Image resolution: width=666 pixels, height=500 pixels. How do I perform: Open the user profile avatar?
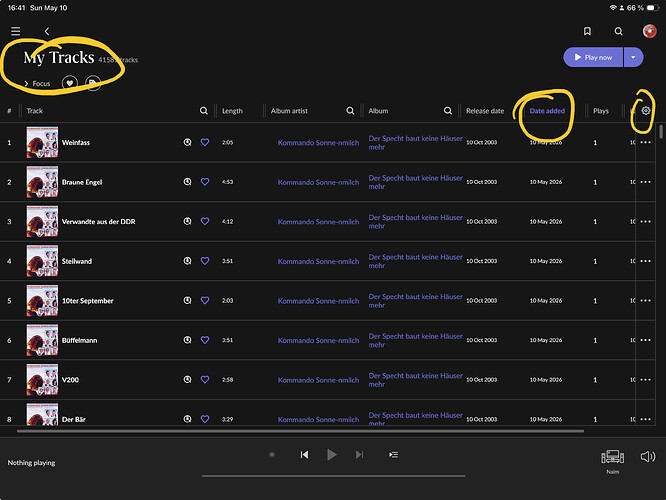pyautogui.click(x=649, y=31)
